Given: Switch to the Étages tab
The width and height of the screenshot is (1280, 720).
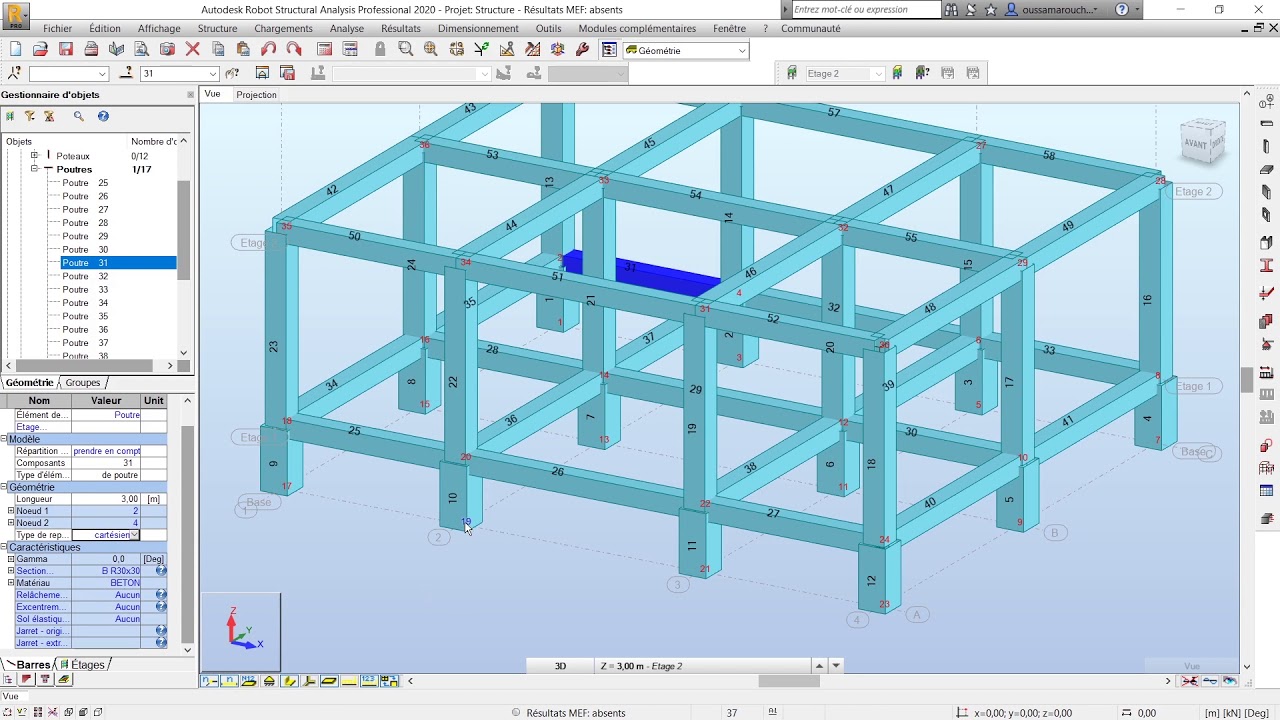Looking at the screenshot, I should [x=87, y=665].
